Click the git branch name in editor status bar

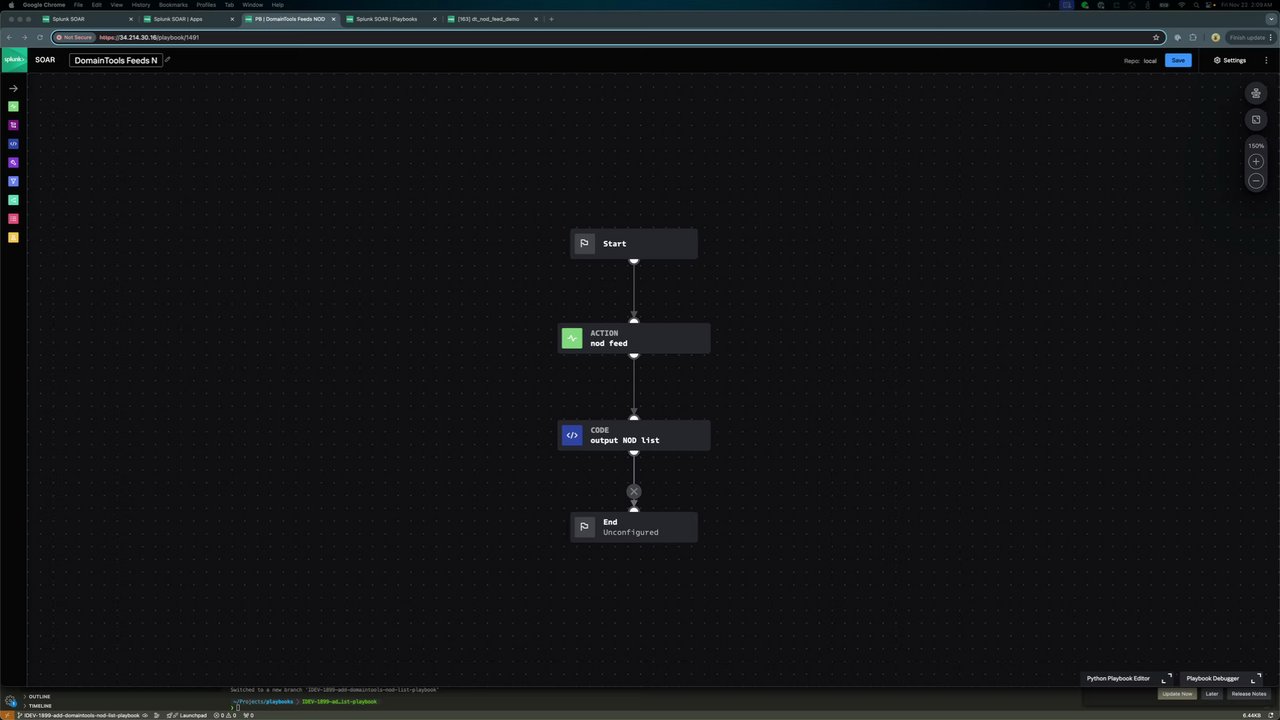tap(80, 715)
